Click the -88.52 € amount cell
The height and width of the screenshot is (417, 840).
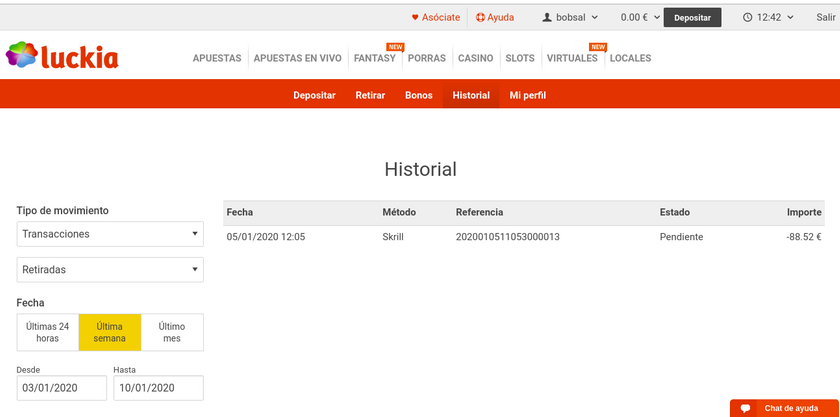(804, 237)
